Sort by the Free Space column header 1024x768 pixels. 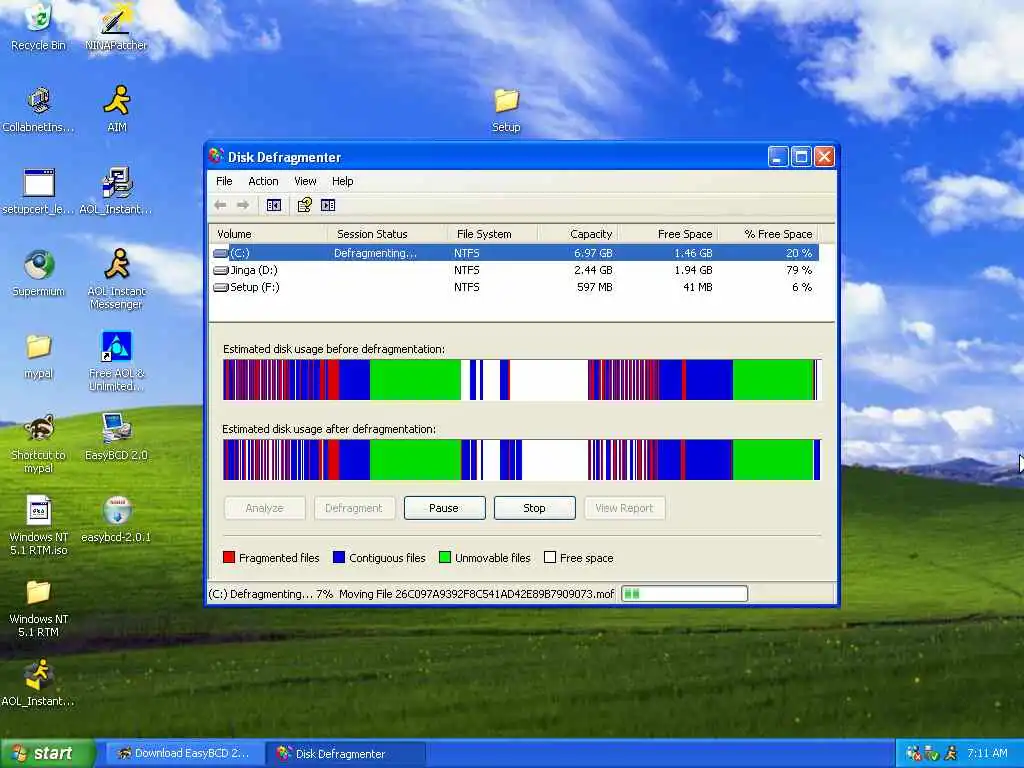coord(667,234)
